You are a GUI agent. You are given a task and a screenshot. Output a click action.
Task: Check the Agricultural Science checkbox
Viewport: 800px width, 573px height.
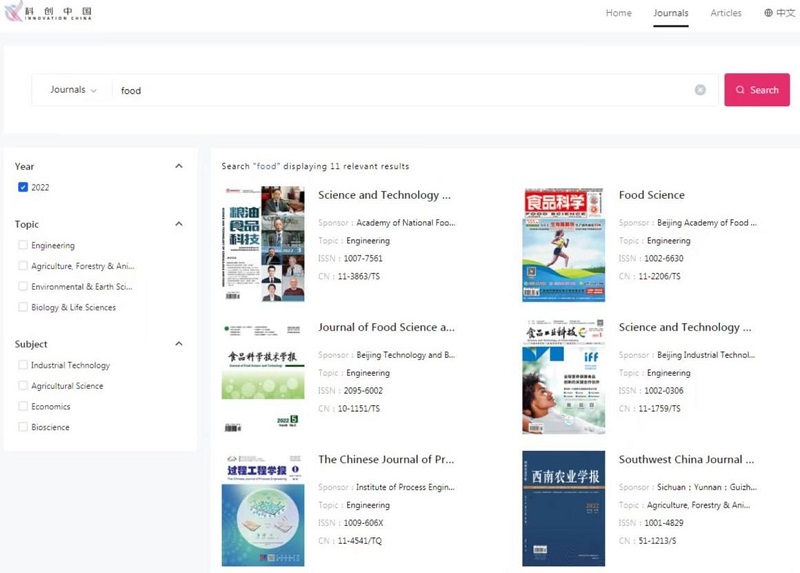(23, 386)
